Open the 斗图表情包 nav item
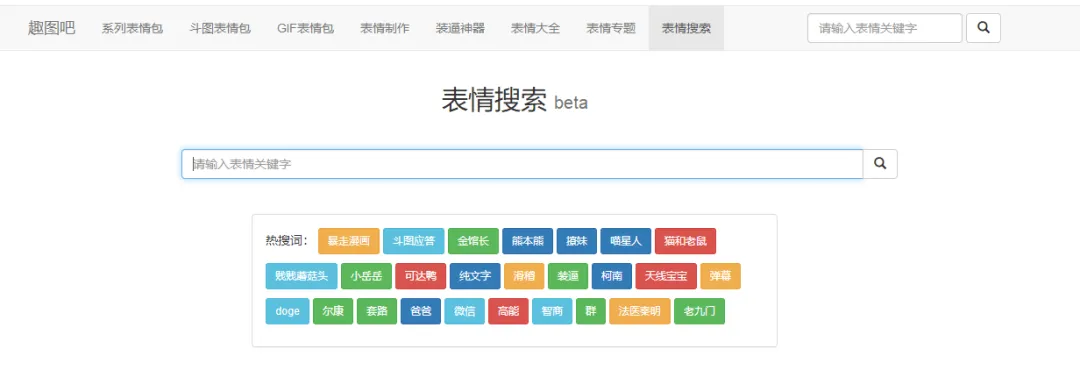Image resolution: width=1080 pixels, height=370 pixels. coord(220,28)
